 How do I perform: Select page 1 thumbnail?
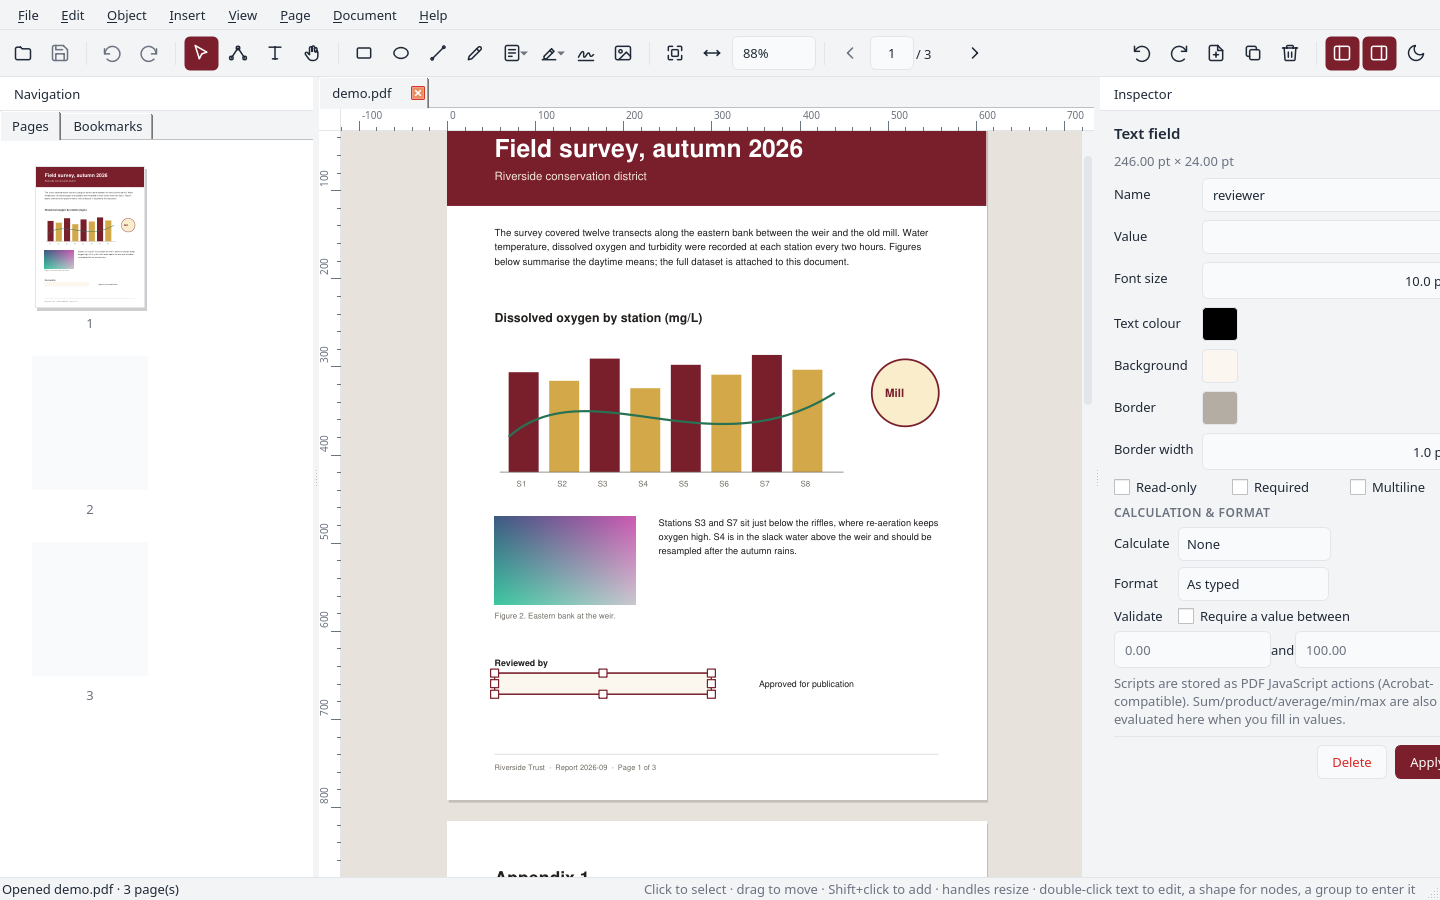click(90, 238)
